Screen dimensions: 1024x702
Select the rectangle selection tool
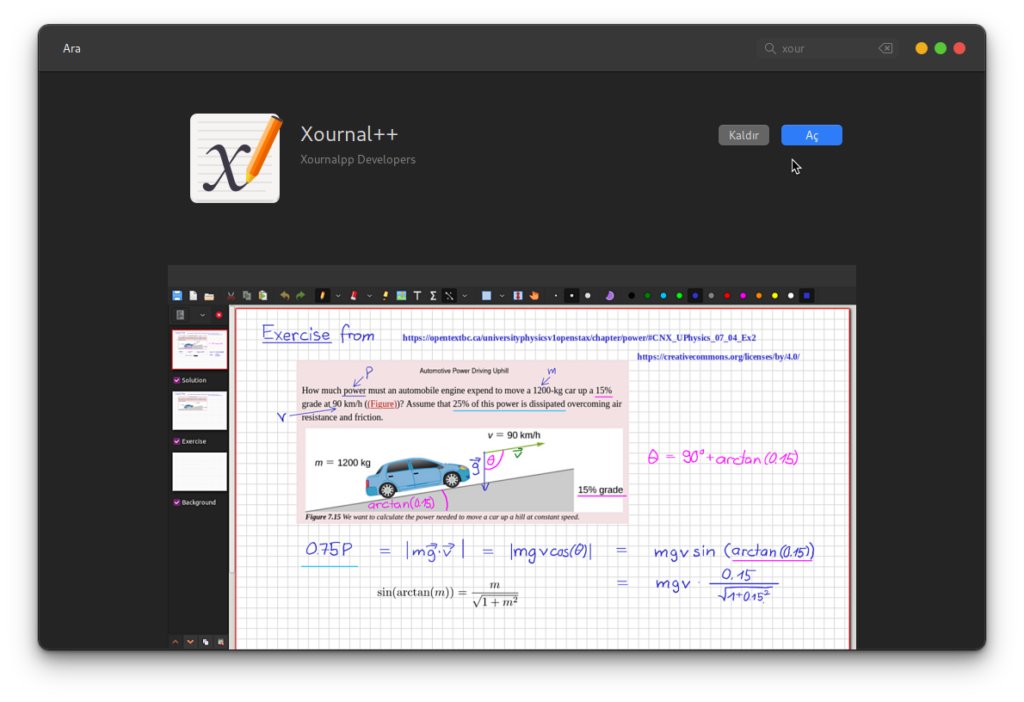tap(487, 296)
